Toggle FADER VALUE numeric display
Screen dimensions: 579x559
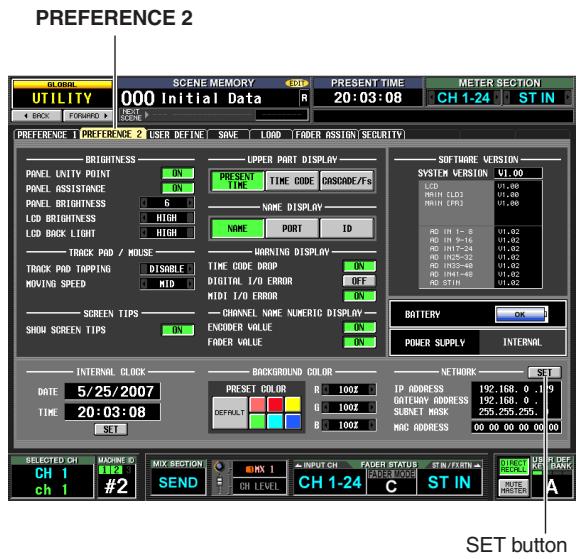[x=359, y=342]
